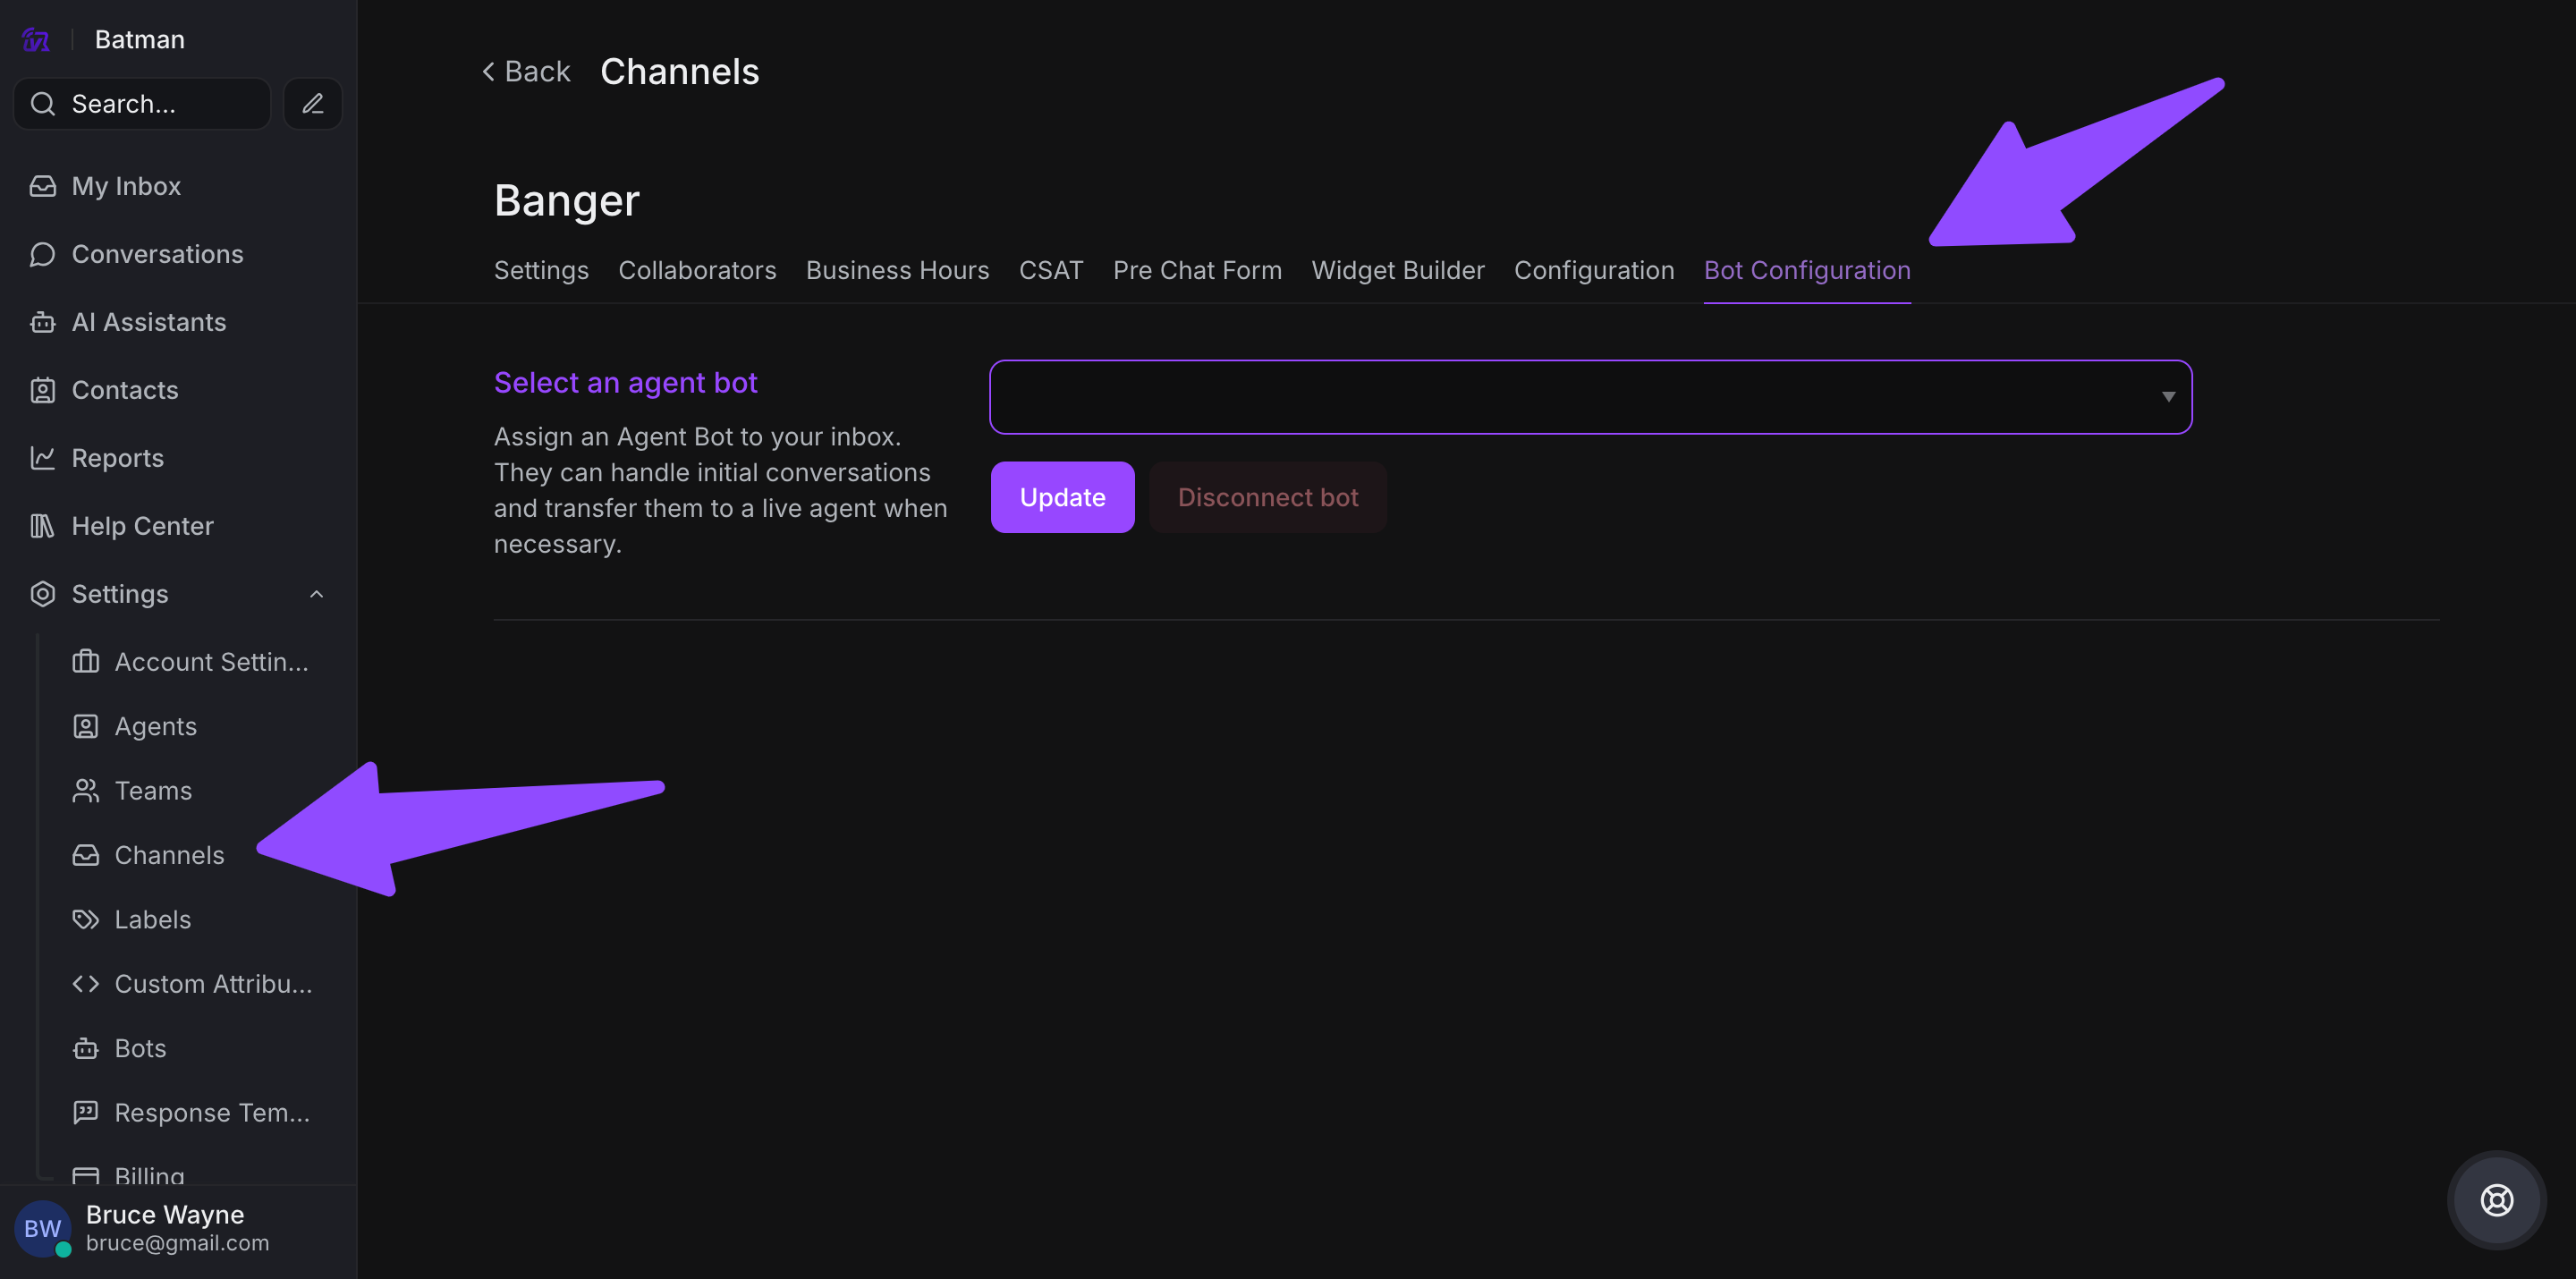Click the Update button
The image size is (2576, 1279).
(1062, 497)
